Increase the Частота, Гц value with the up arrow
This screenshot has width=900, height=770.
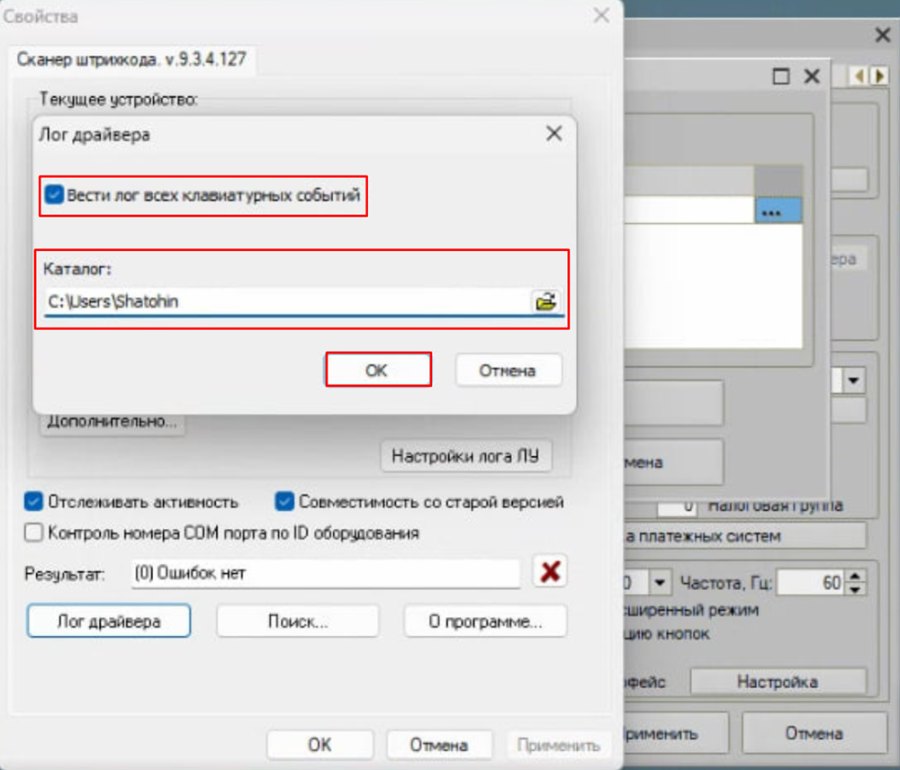[855, 577]
